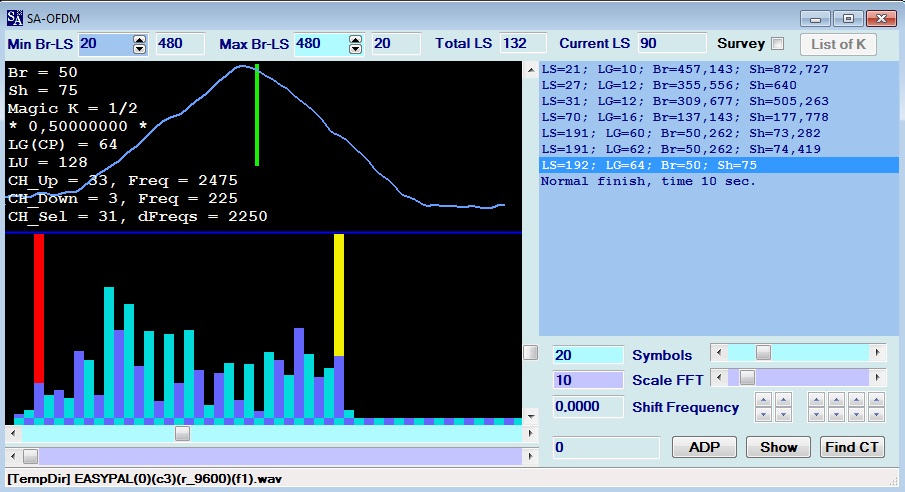Click the cyan horizontal scrollbar thumb

(x=182, y=433)
